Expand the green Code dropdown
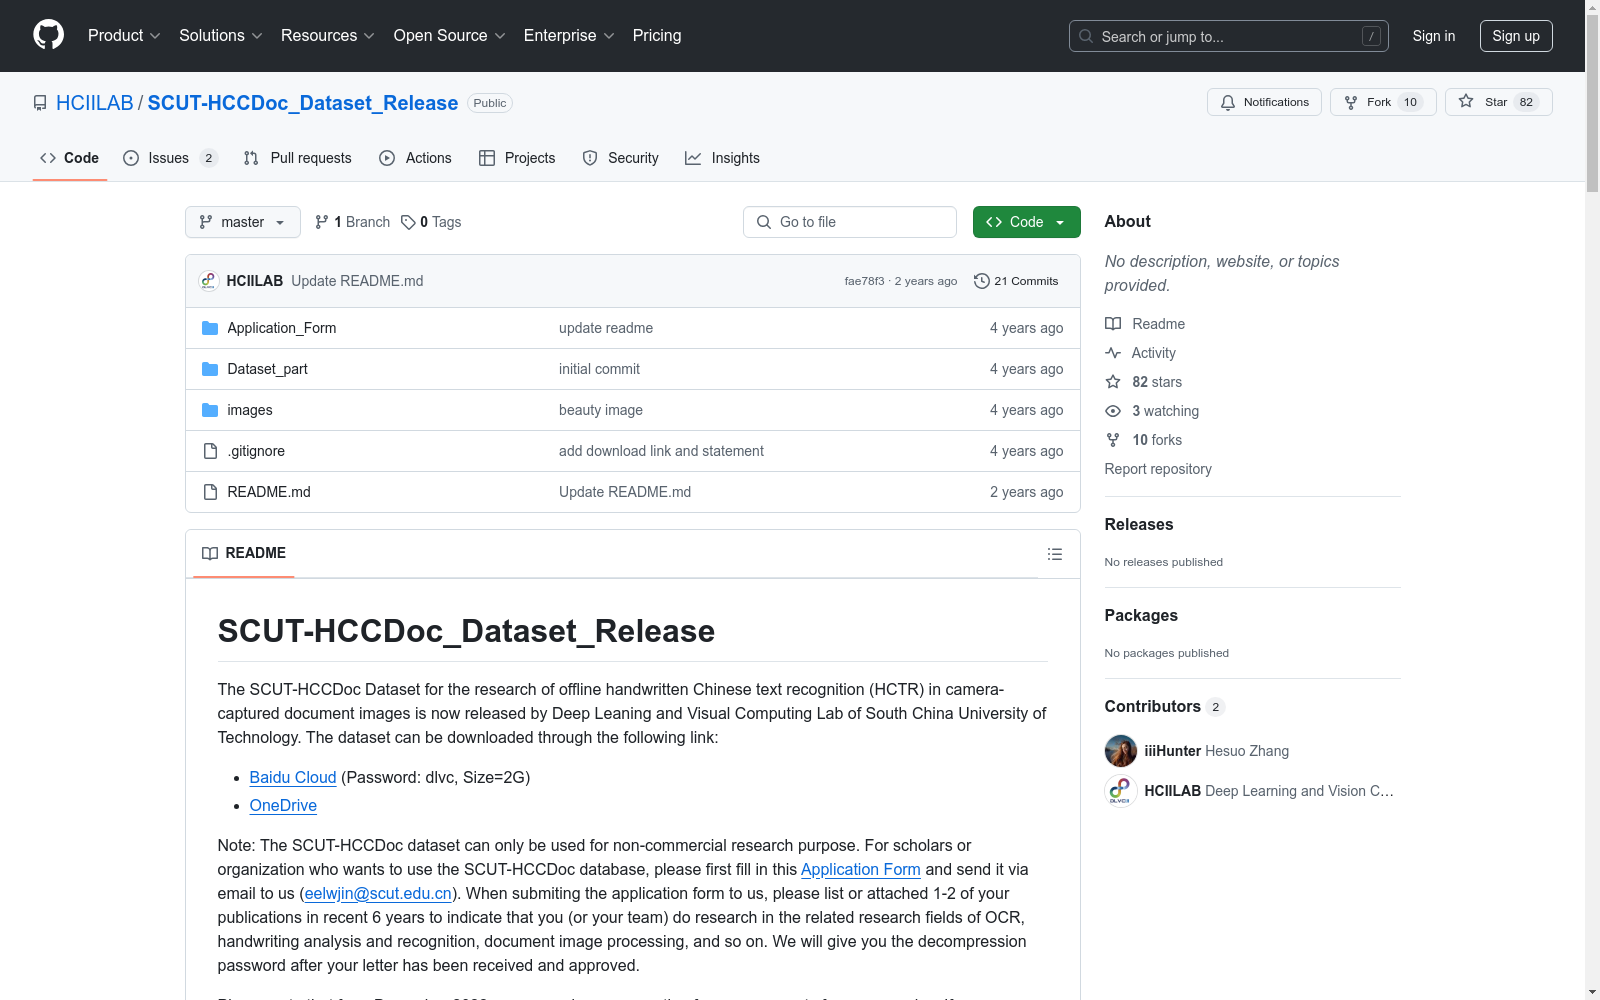 [1026, 222]
